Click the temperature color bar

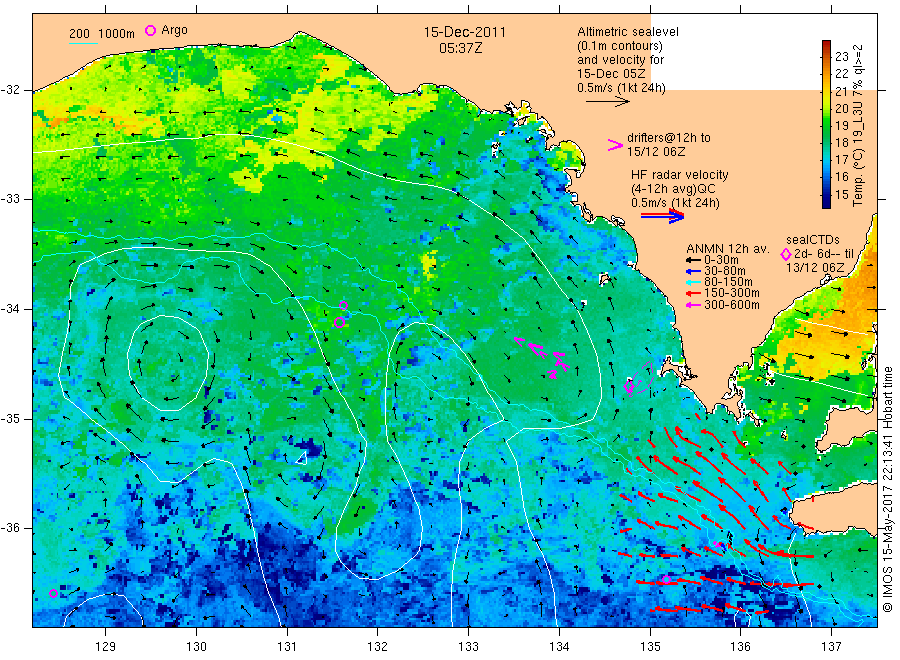tap(826, 124)
